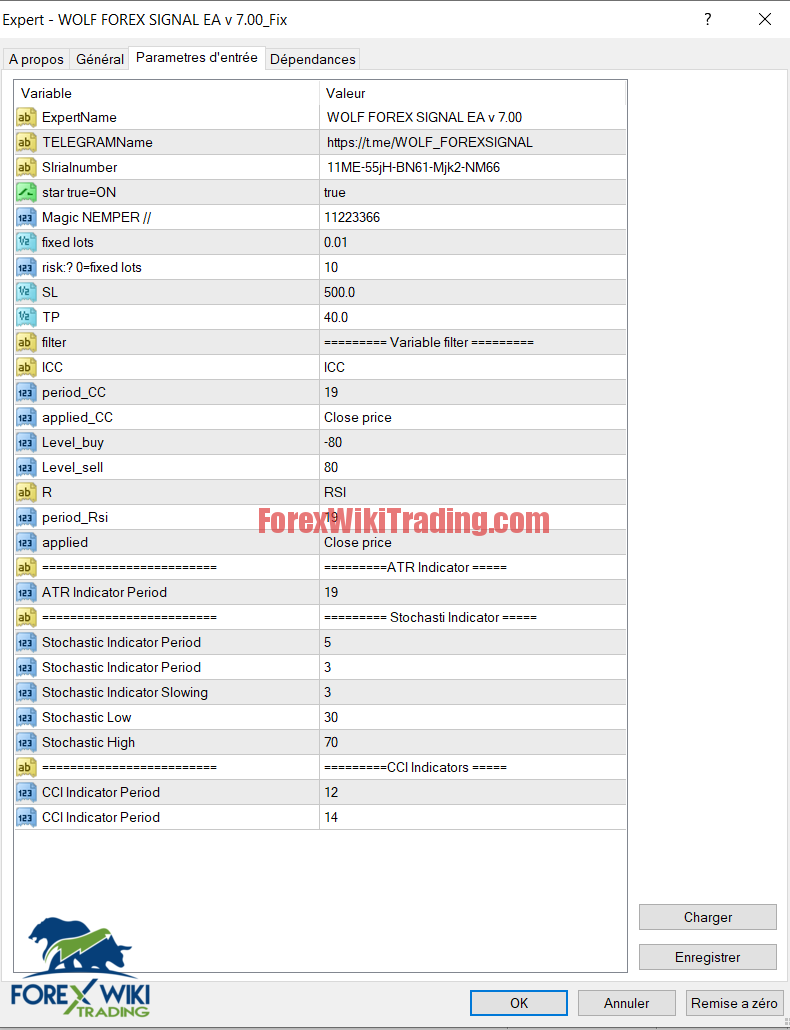This screenshot has width=790, height=1030.
Task: Edit ATR Indicator Period value 19
Action: click(x=473, y=593)
